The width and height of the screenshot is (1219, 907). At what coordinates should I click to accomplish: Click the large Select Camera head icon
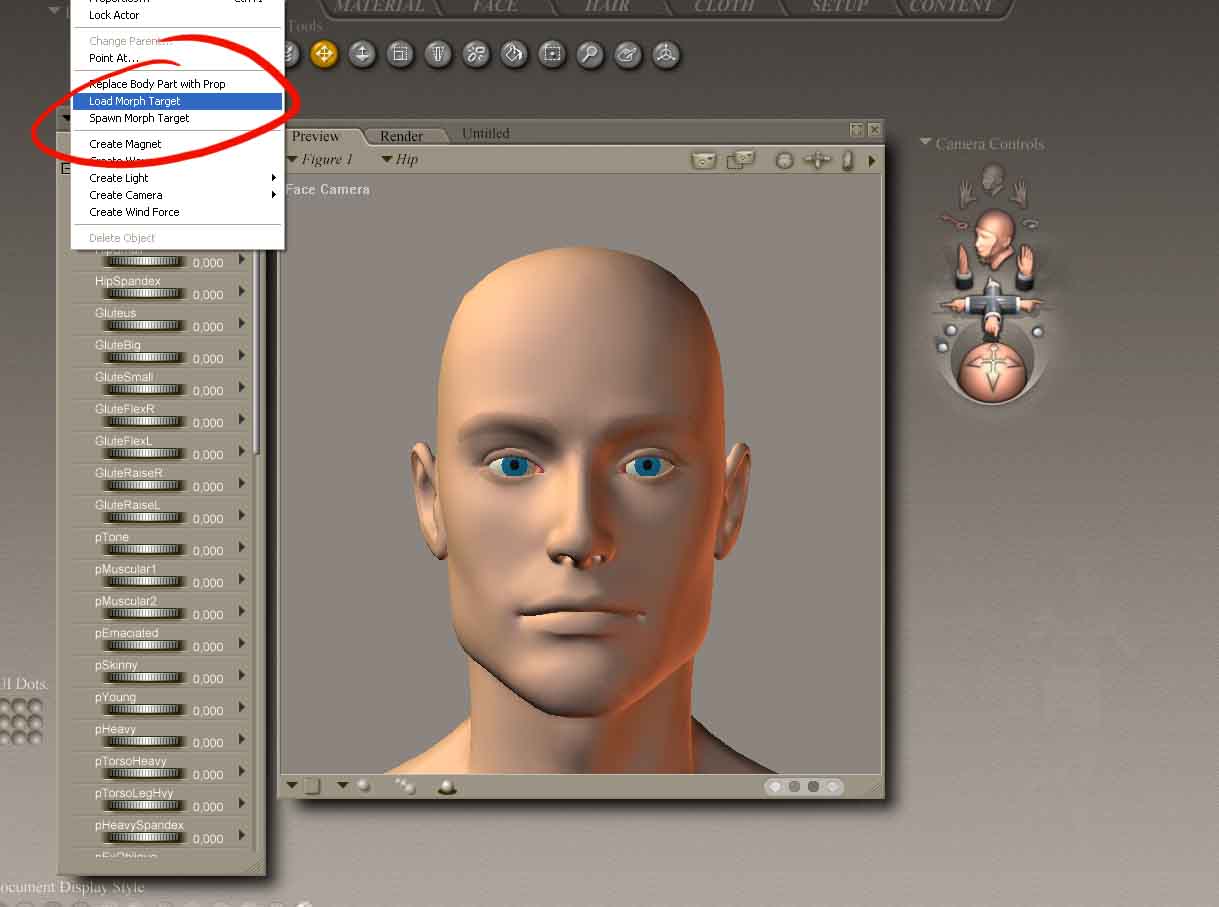(993, 238)
